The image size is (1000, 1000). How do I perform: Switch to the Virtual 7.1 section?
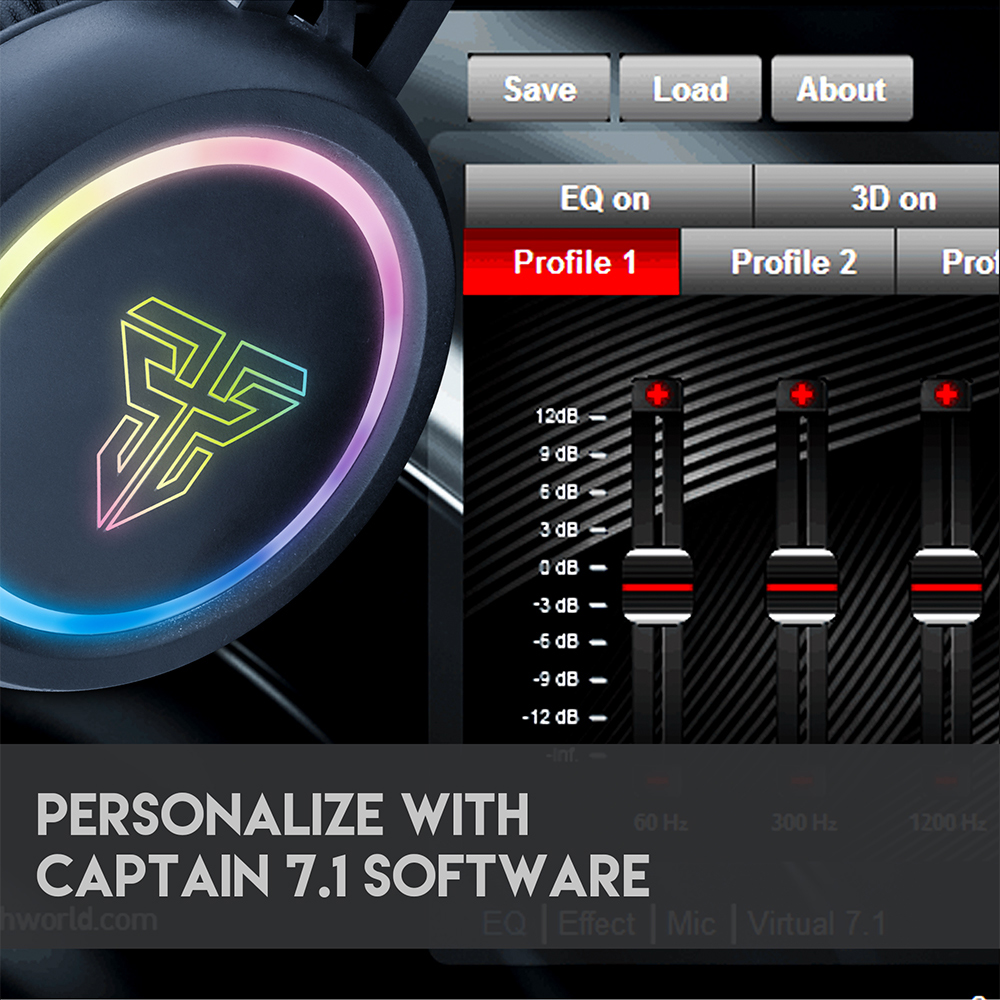pos(817,923)
